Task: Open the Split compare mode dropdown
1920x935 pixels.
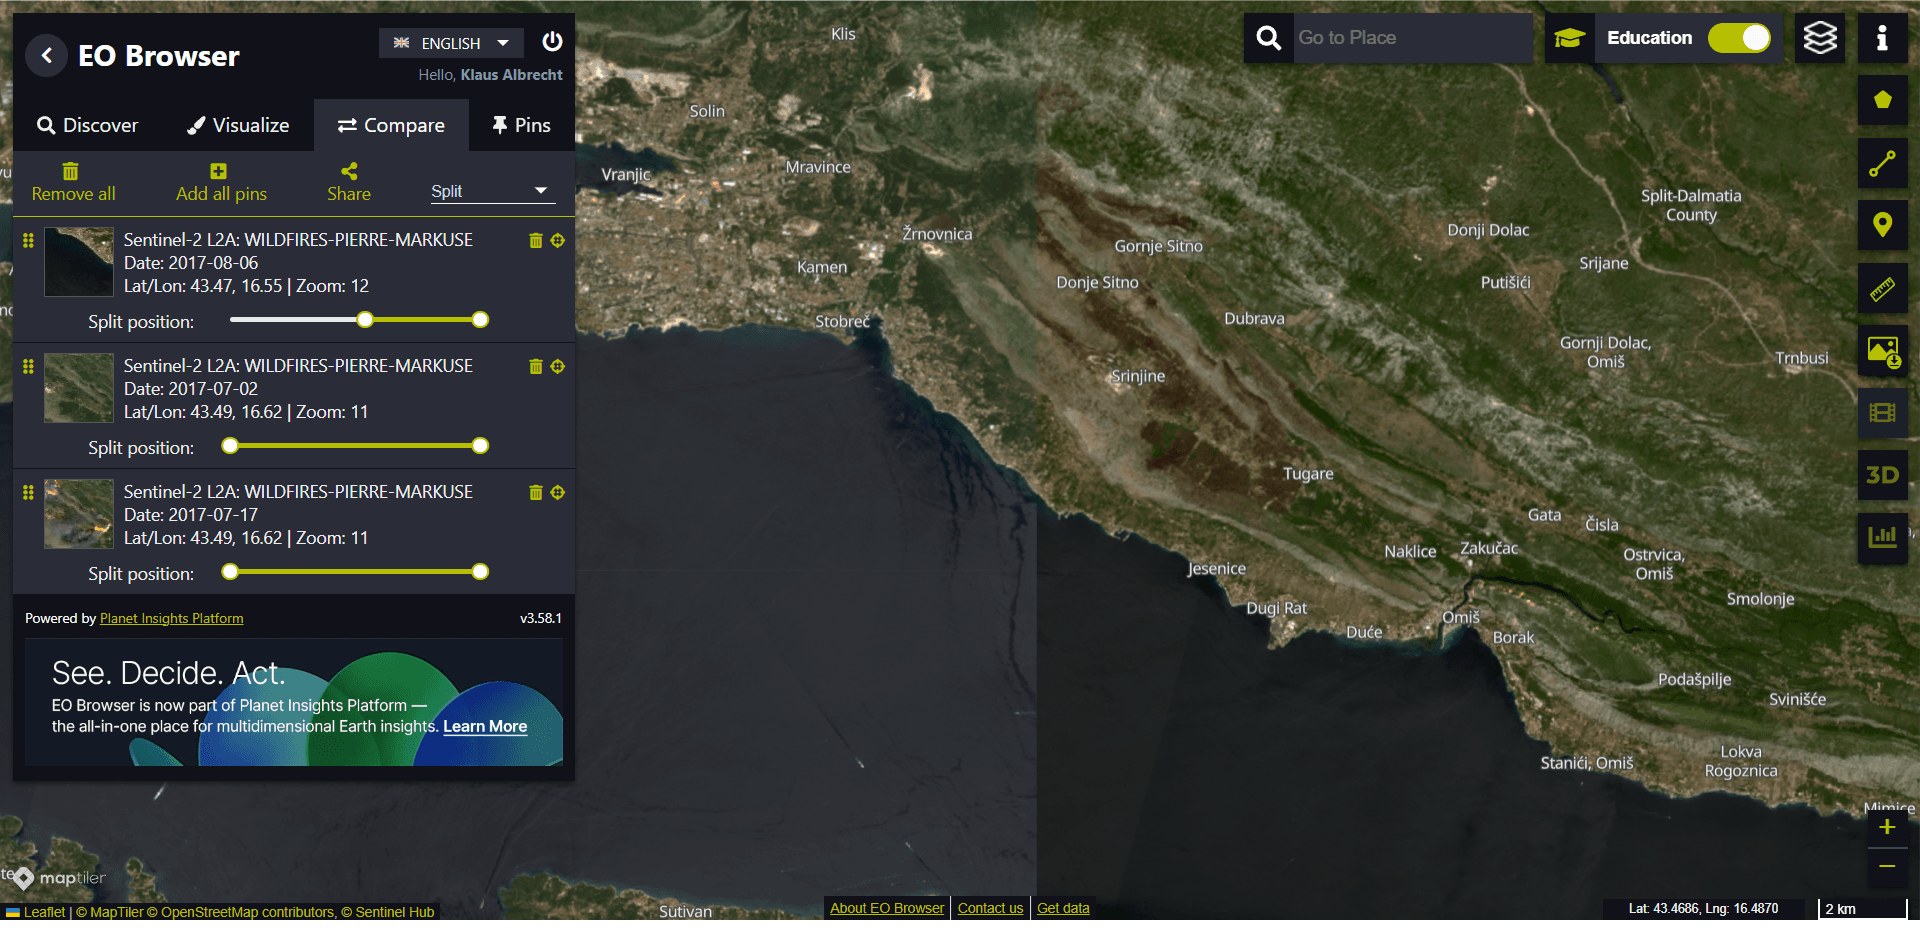Action: [488, 191]
